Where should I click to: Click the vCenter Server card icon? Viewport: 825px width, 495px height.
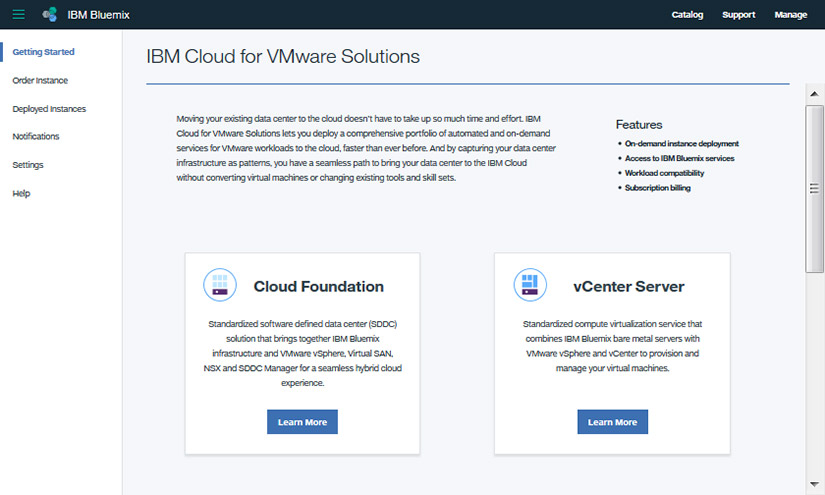[530, 285]
